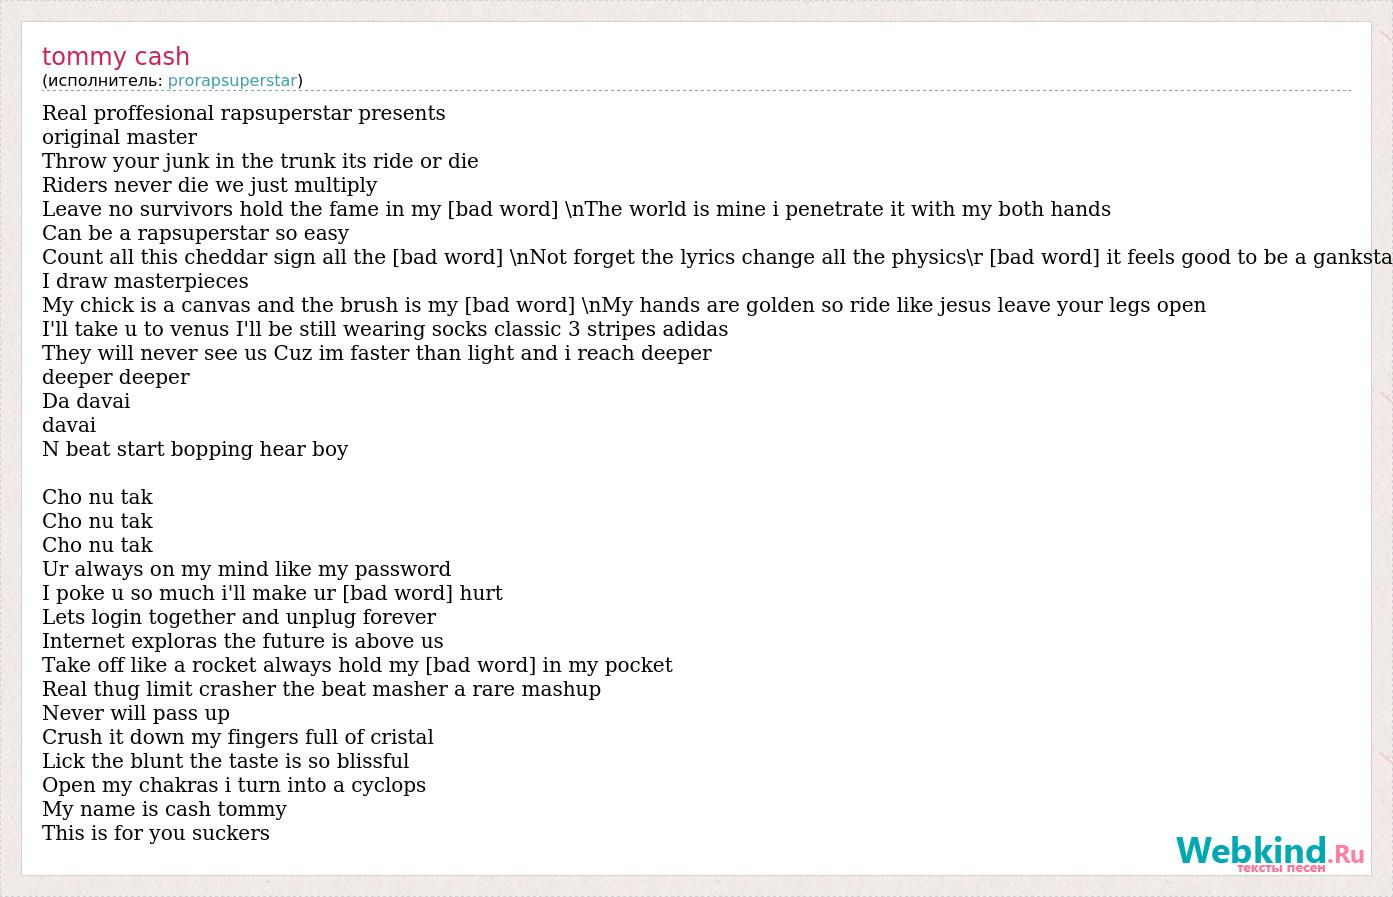Click the 'original master' lyric line
Image resolution: width=1393 pixels, height=897 pixels.
tap(120, 137)
